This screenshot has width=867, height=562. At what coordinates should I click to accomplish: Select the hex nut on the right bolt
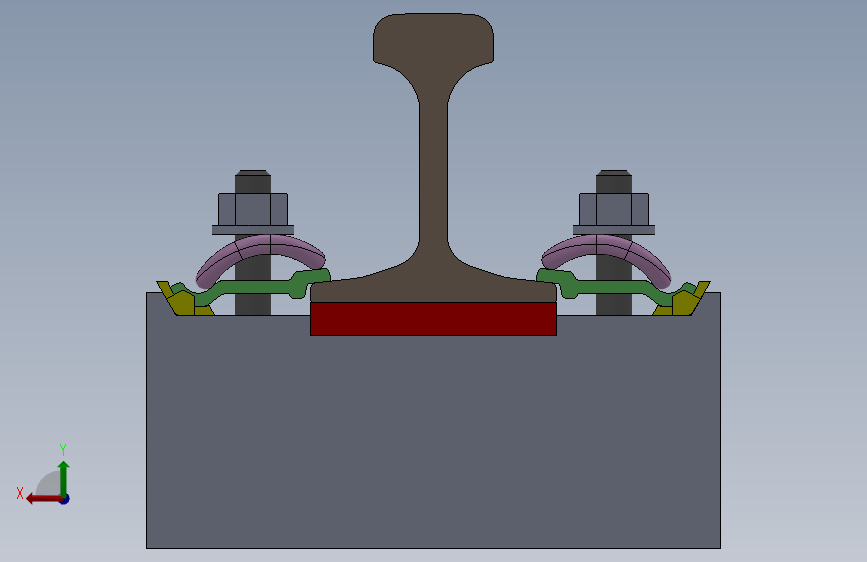pos(614,209)
